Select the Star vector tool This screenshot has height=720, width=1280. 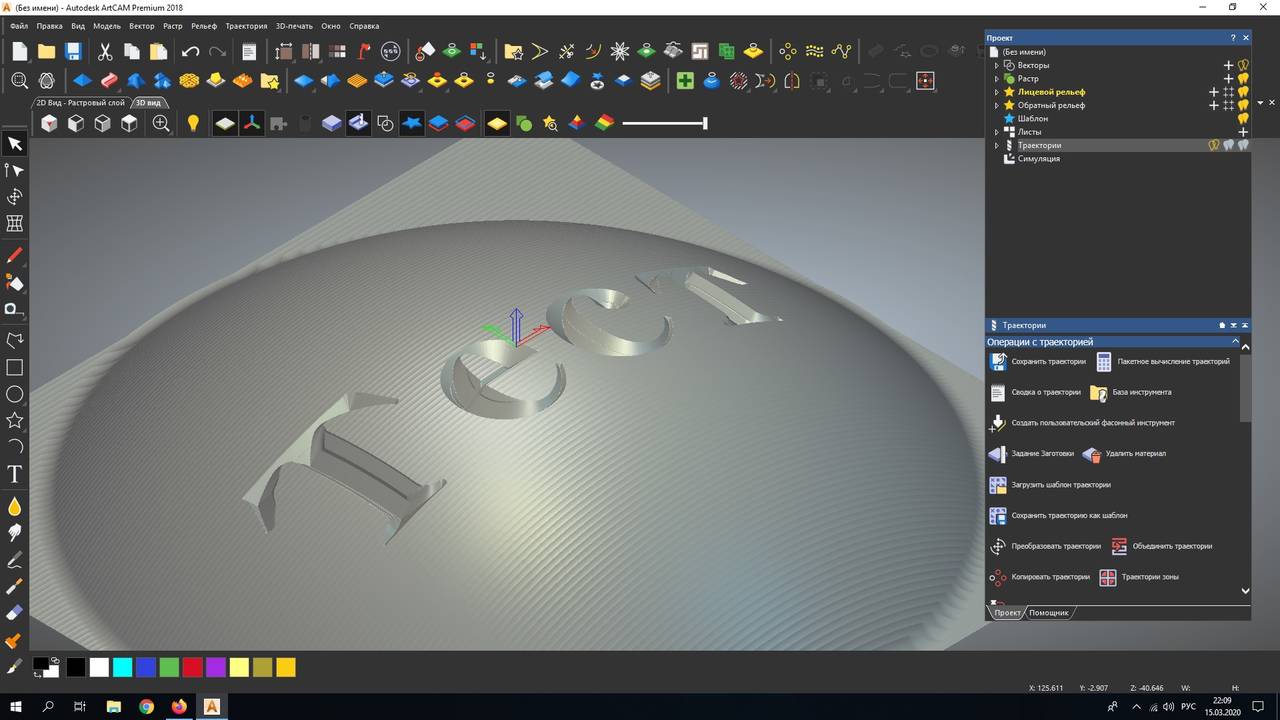(x=15, y=420)
